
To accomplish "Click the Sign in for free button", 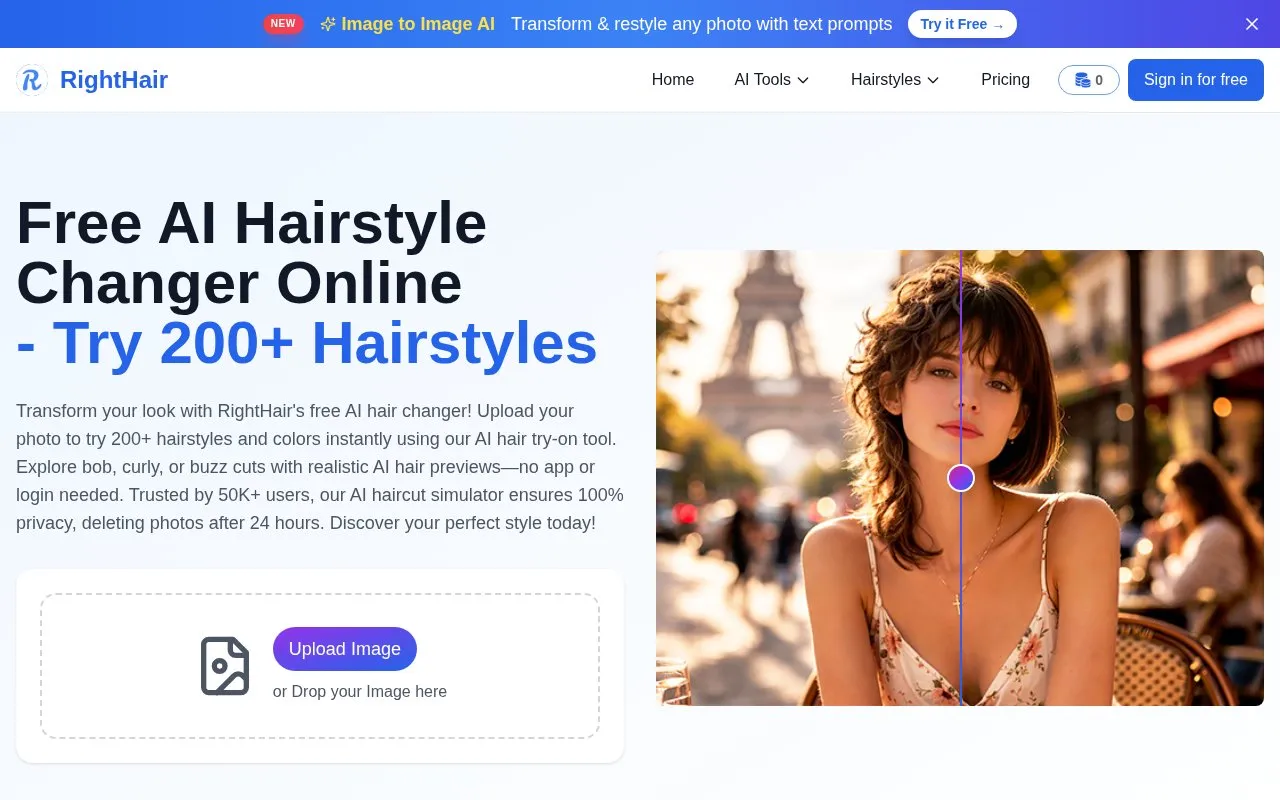I will pos(1196,80).
